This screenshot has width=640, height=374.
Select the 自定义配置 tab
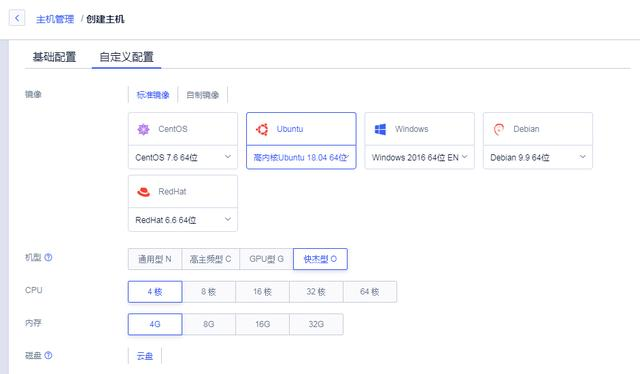127,57
